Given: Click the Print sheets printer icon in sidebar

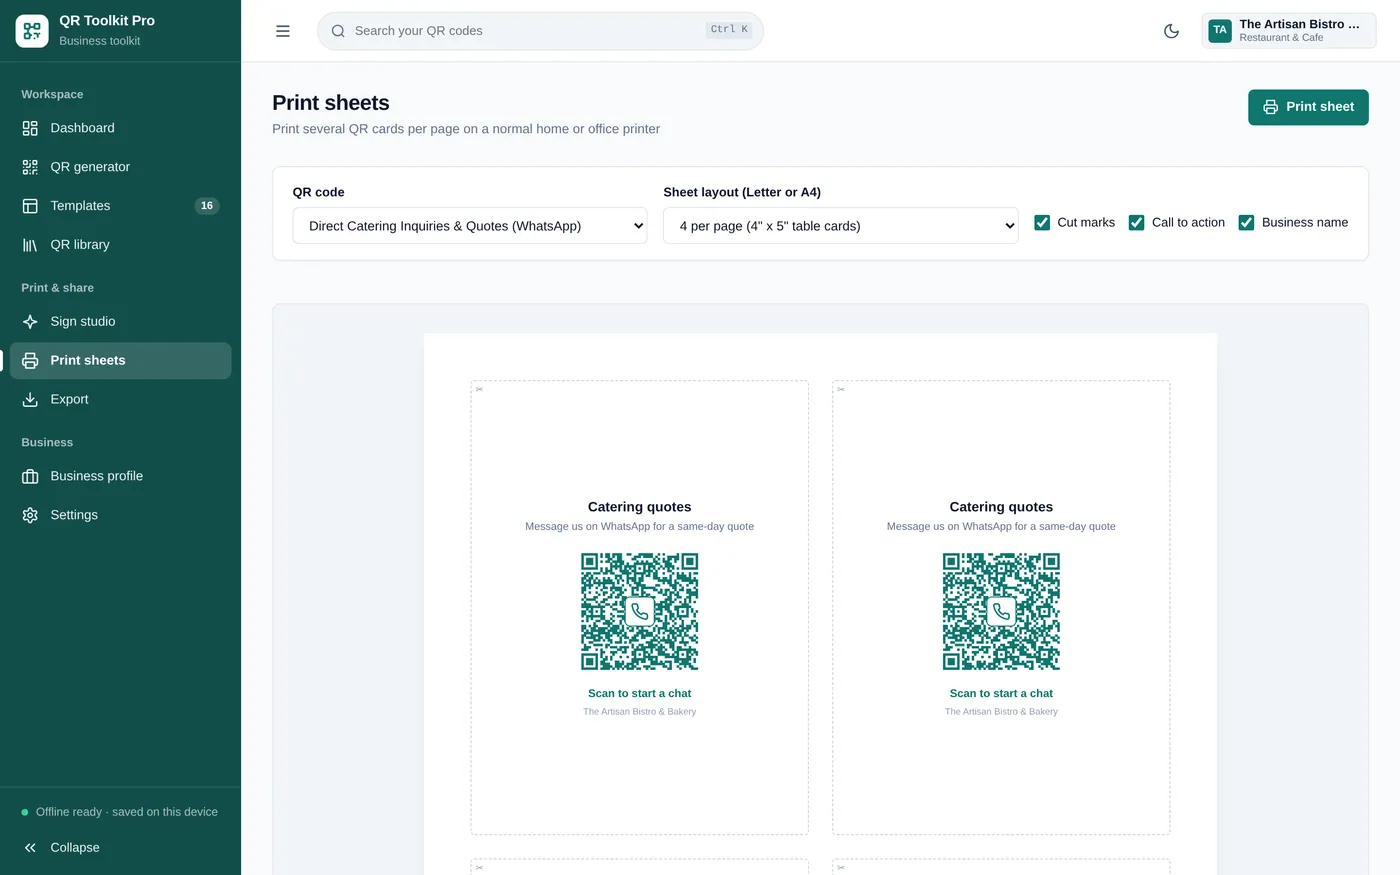Looking at the screenshot, I should click(30, 361).
